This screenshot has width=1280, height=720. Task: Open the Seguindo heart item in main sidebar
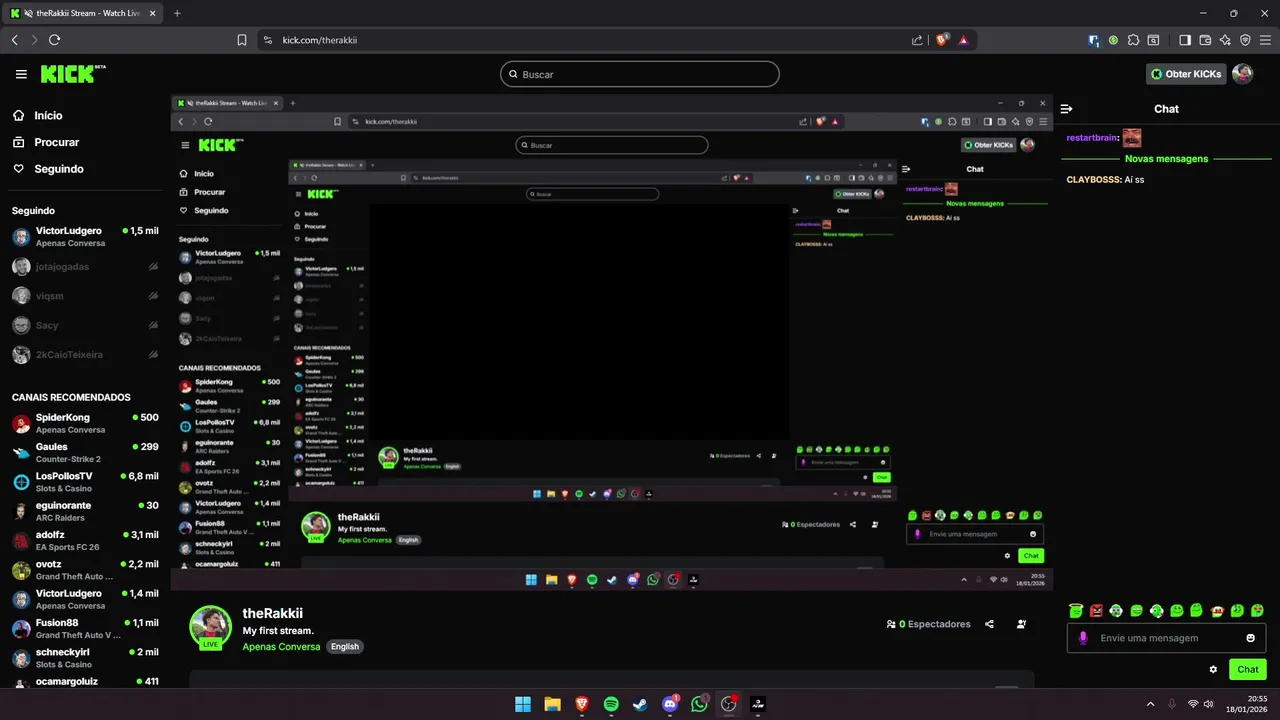click(x=48, y=169)
